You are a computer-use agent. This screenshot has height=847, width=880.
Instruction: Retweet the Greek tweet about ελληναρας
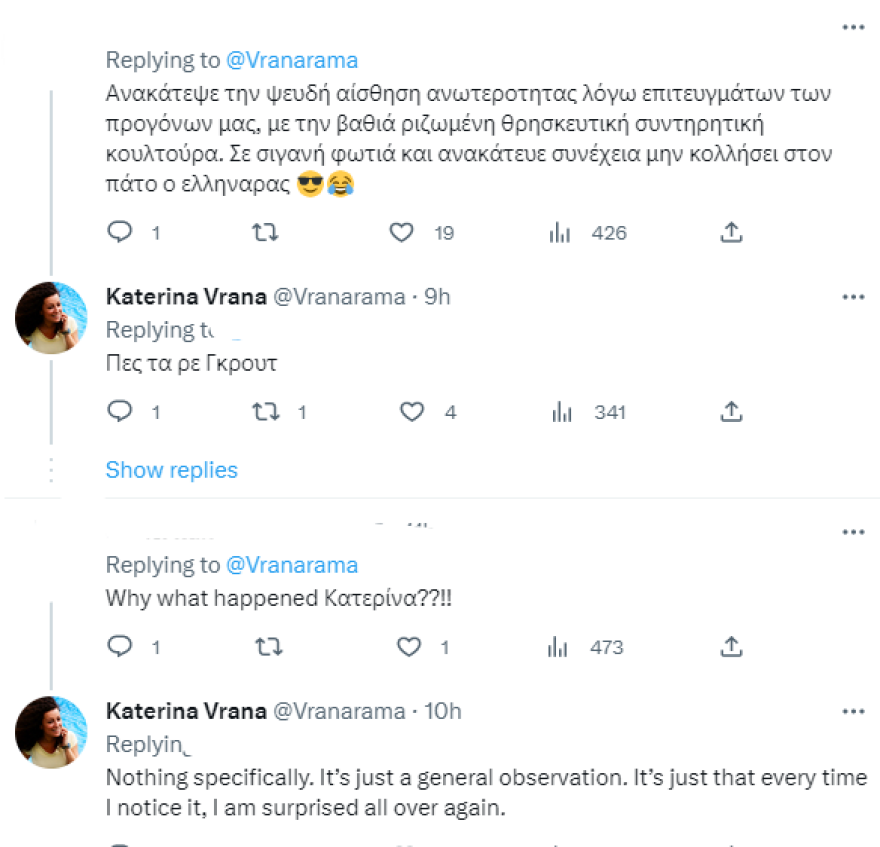pyautogui.click(x=265, y=233)
